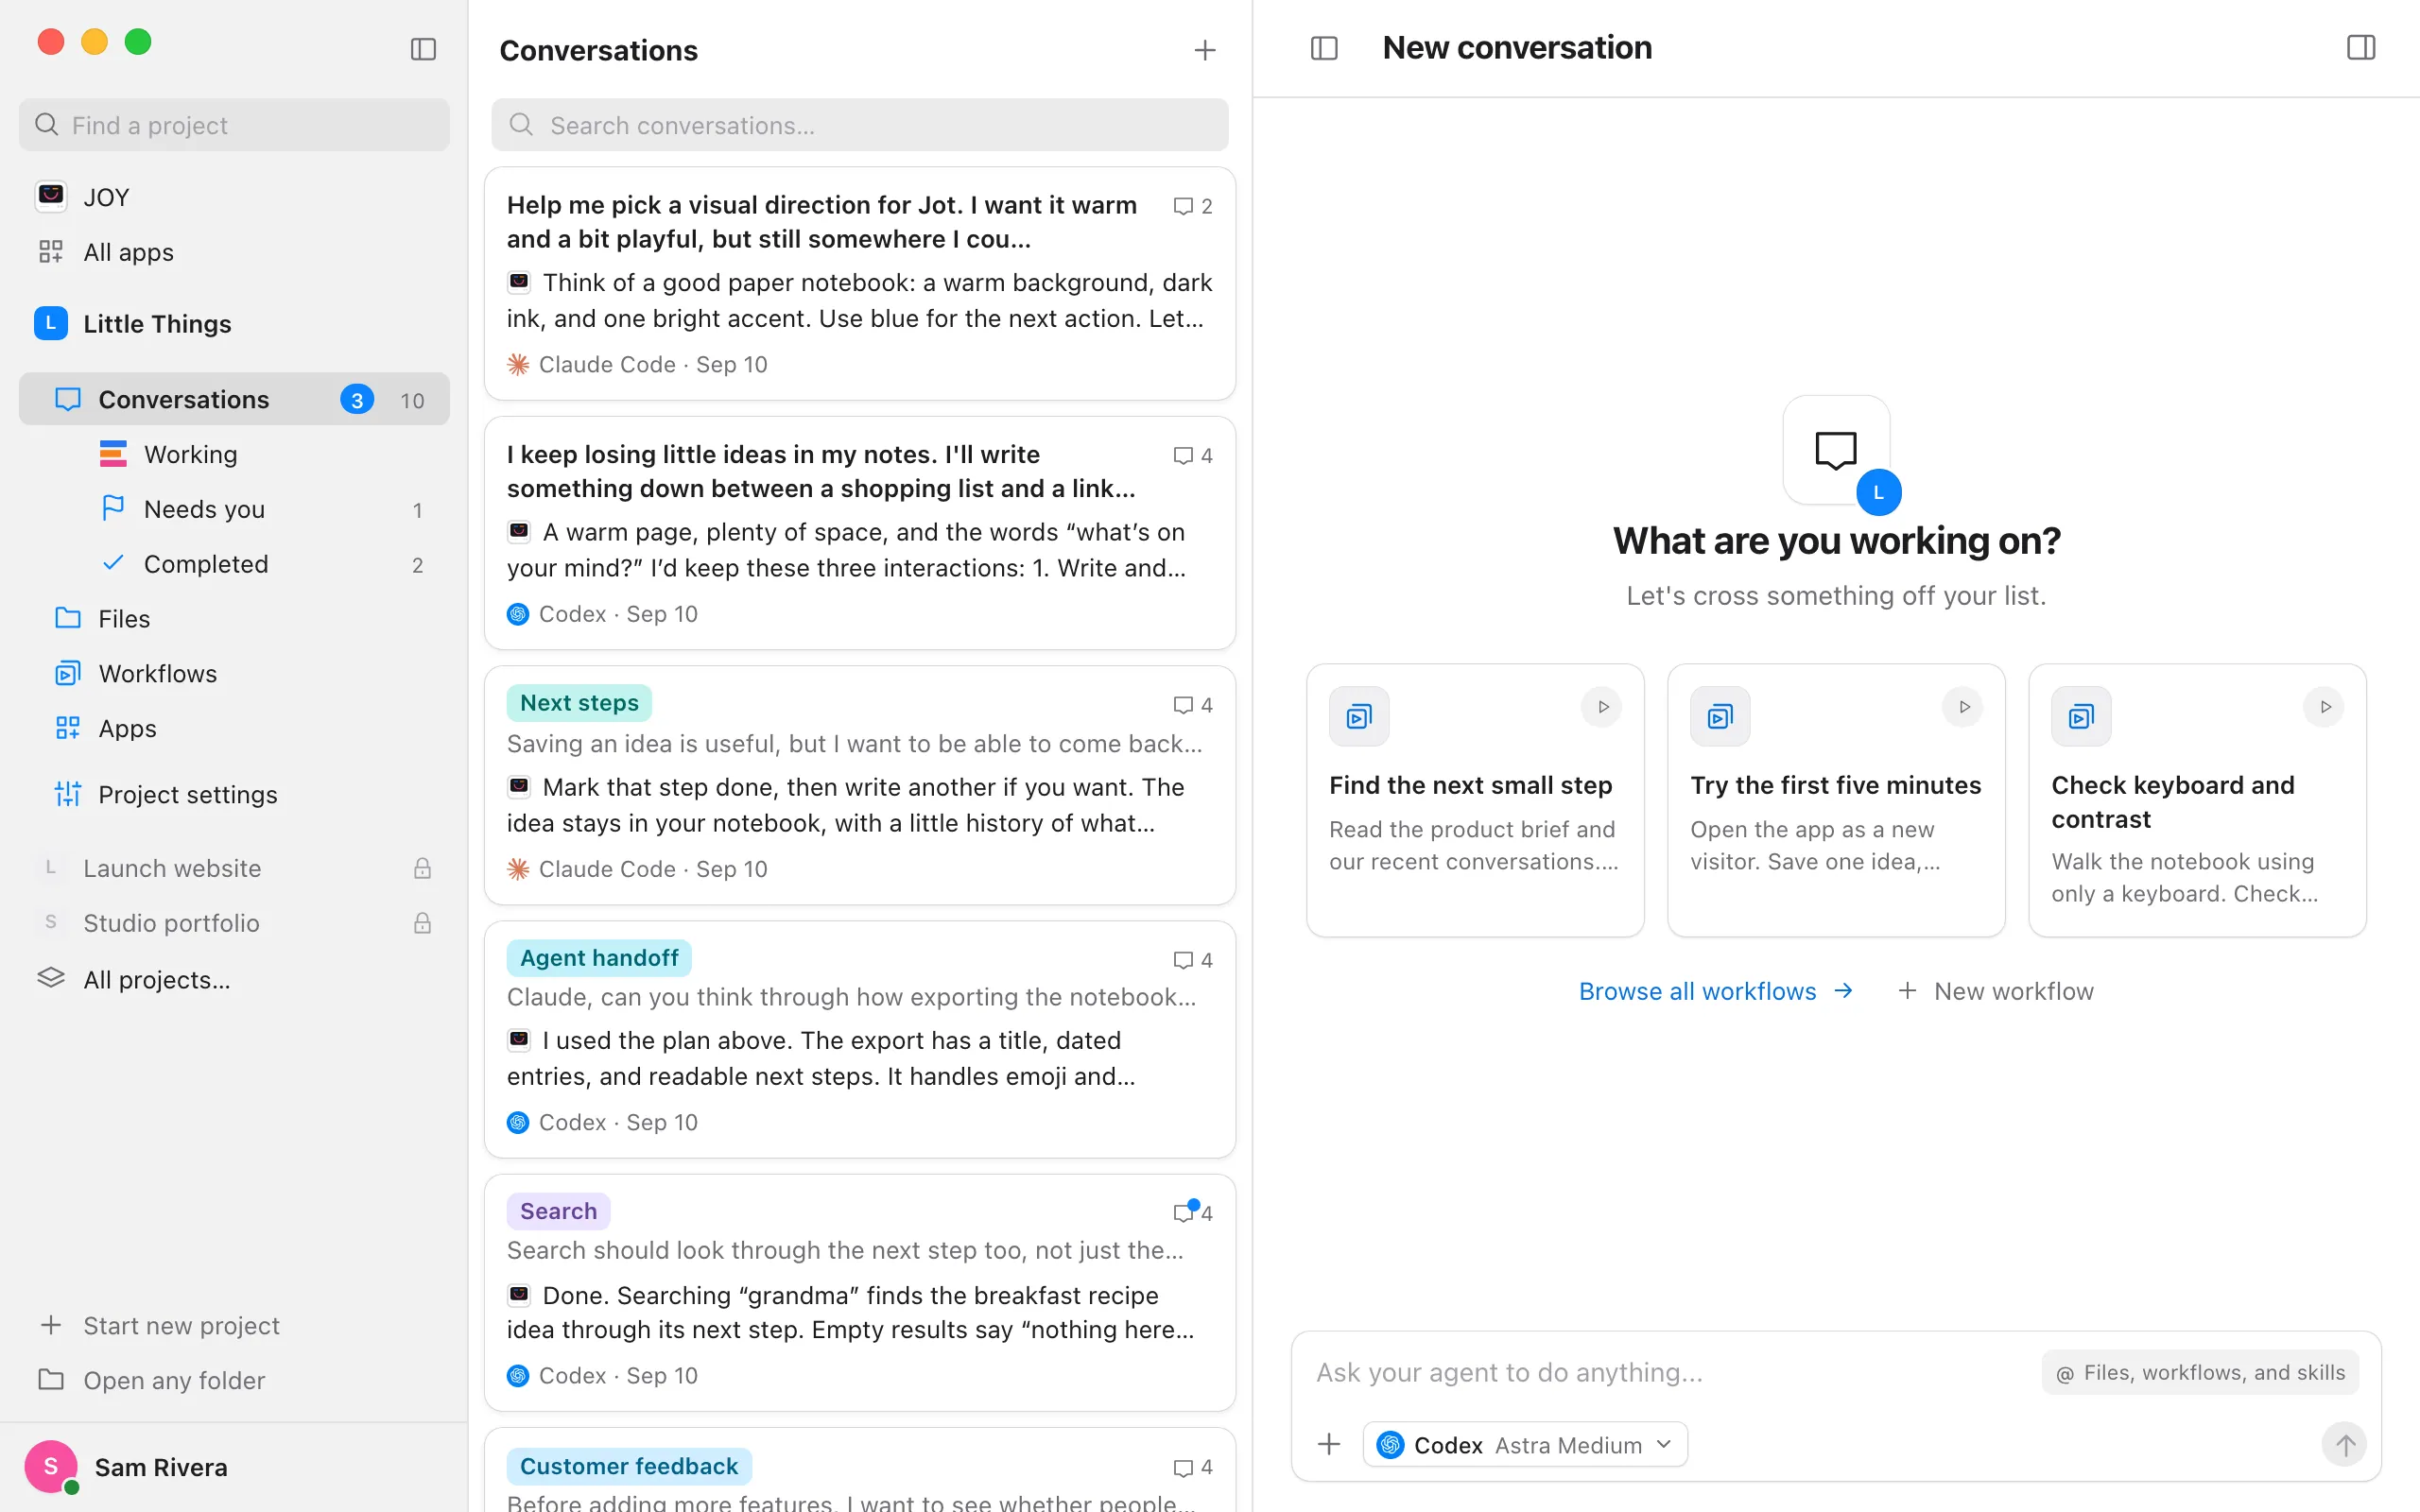Select the Little Things project
This screenshot has height=1512, width=2420.
coord(234,323)
